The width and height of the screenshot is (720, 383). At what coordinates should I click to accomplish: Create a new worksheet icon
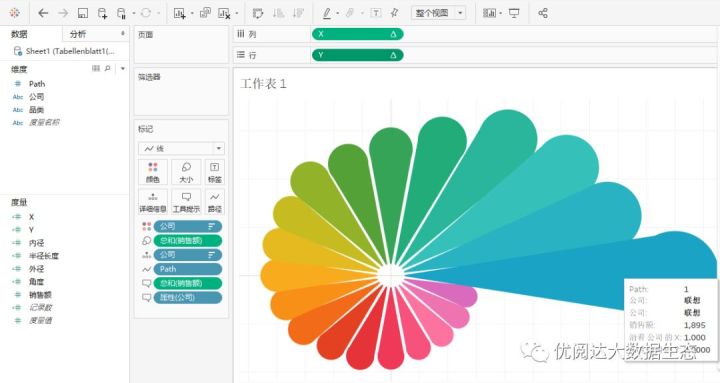[x=180, y=13]
